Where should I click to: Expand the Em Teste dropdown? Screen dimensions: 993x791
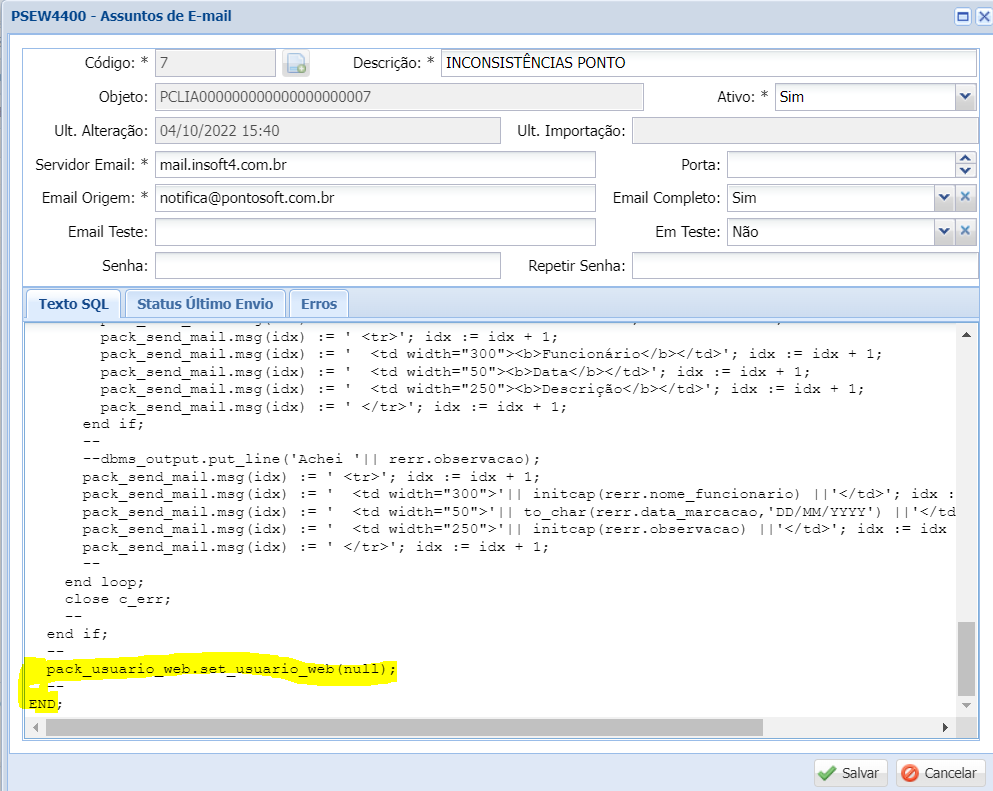[x=944, y=231]
